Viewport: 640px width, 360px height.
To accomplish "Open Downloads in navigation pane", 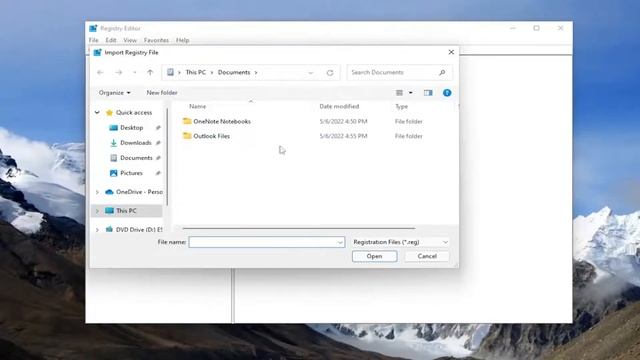I will 136,143.
